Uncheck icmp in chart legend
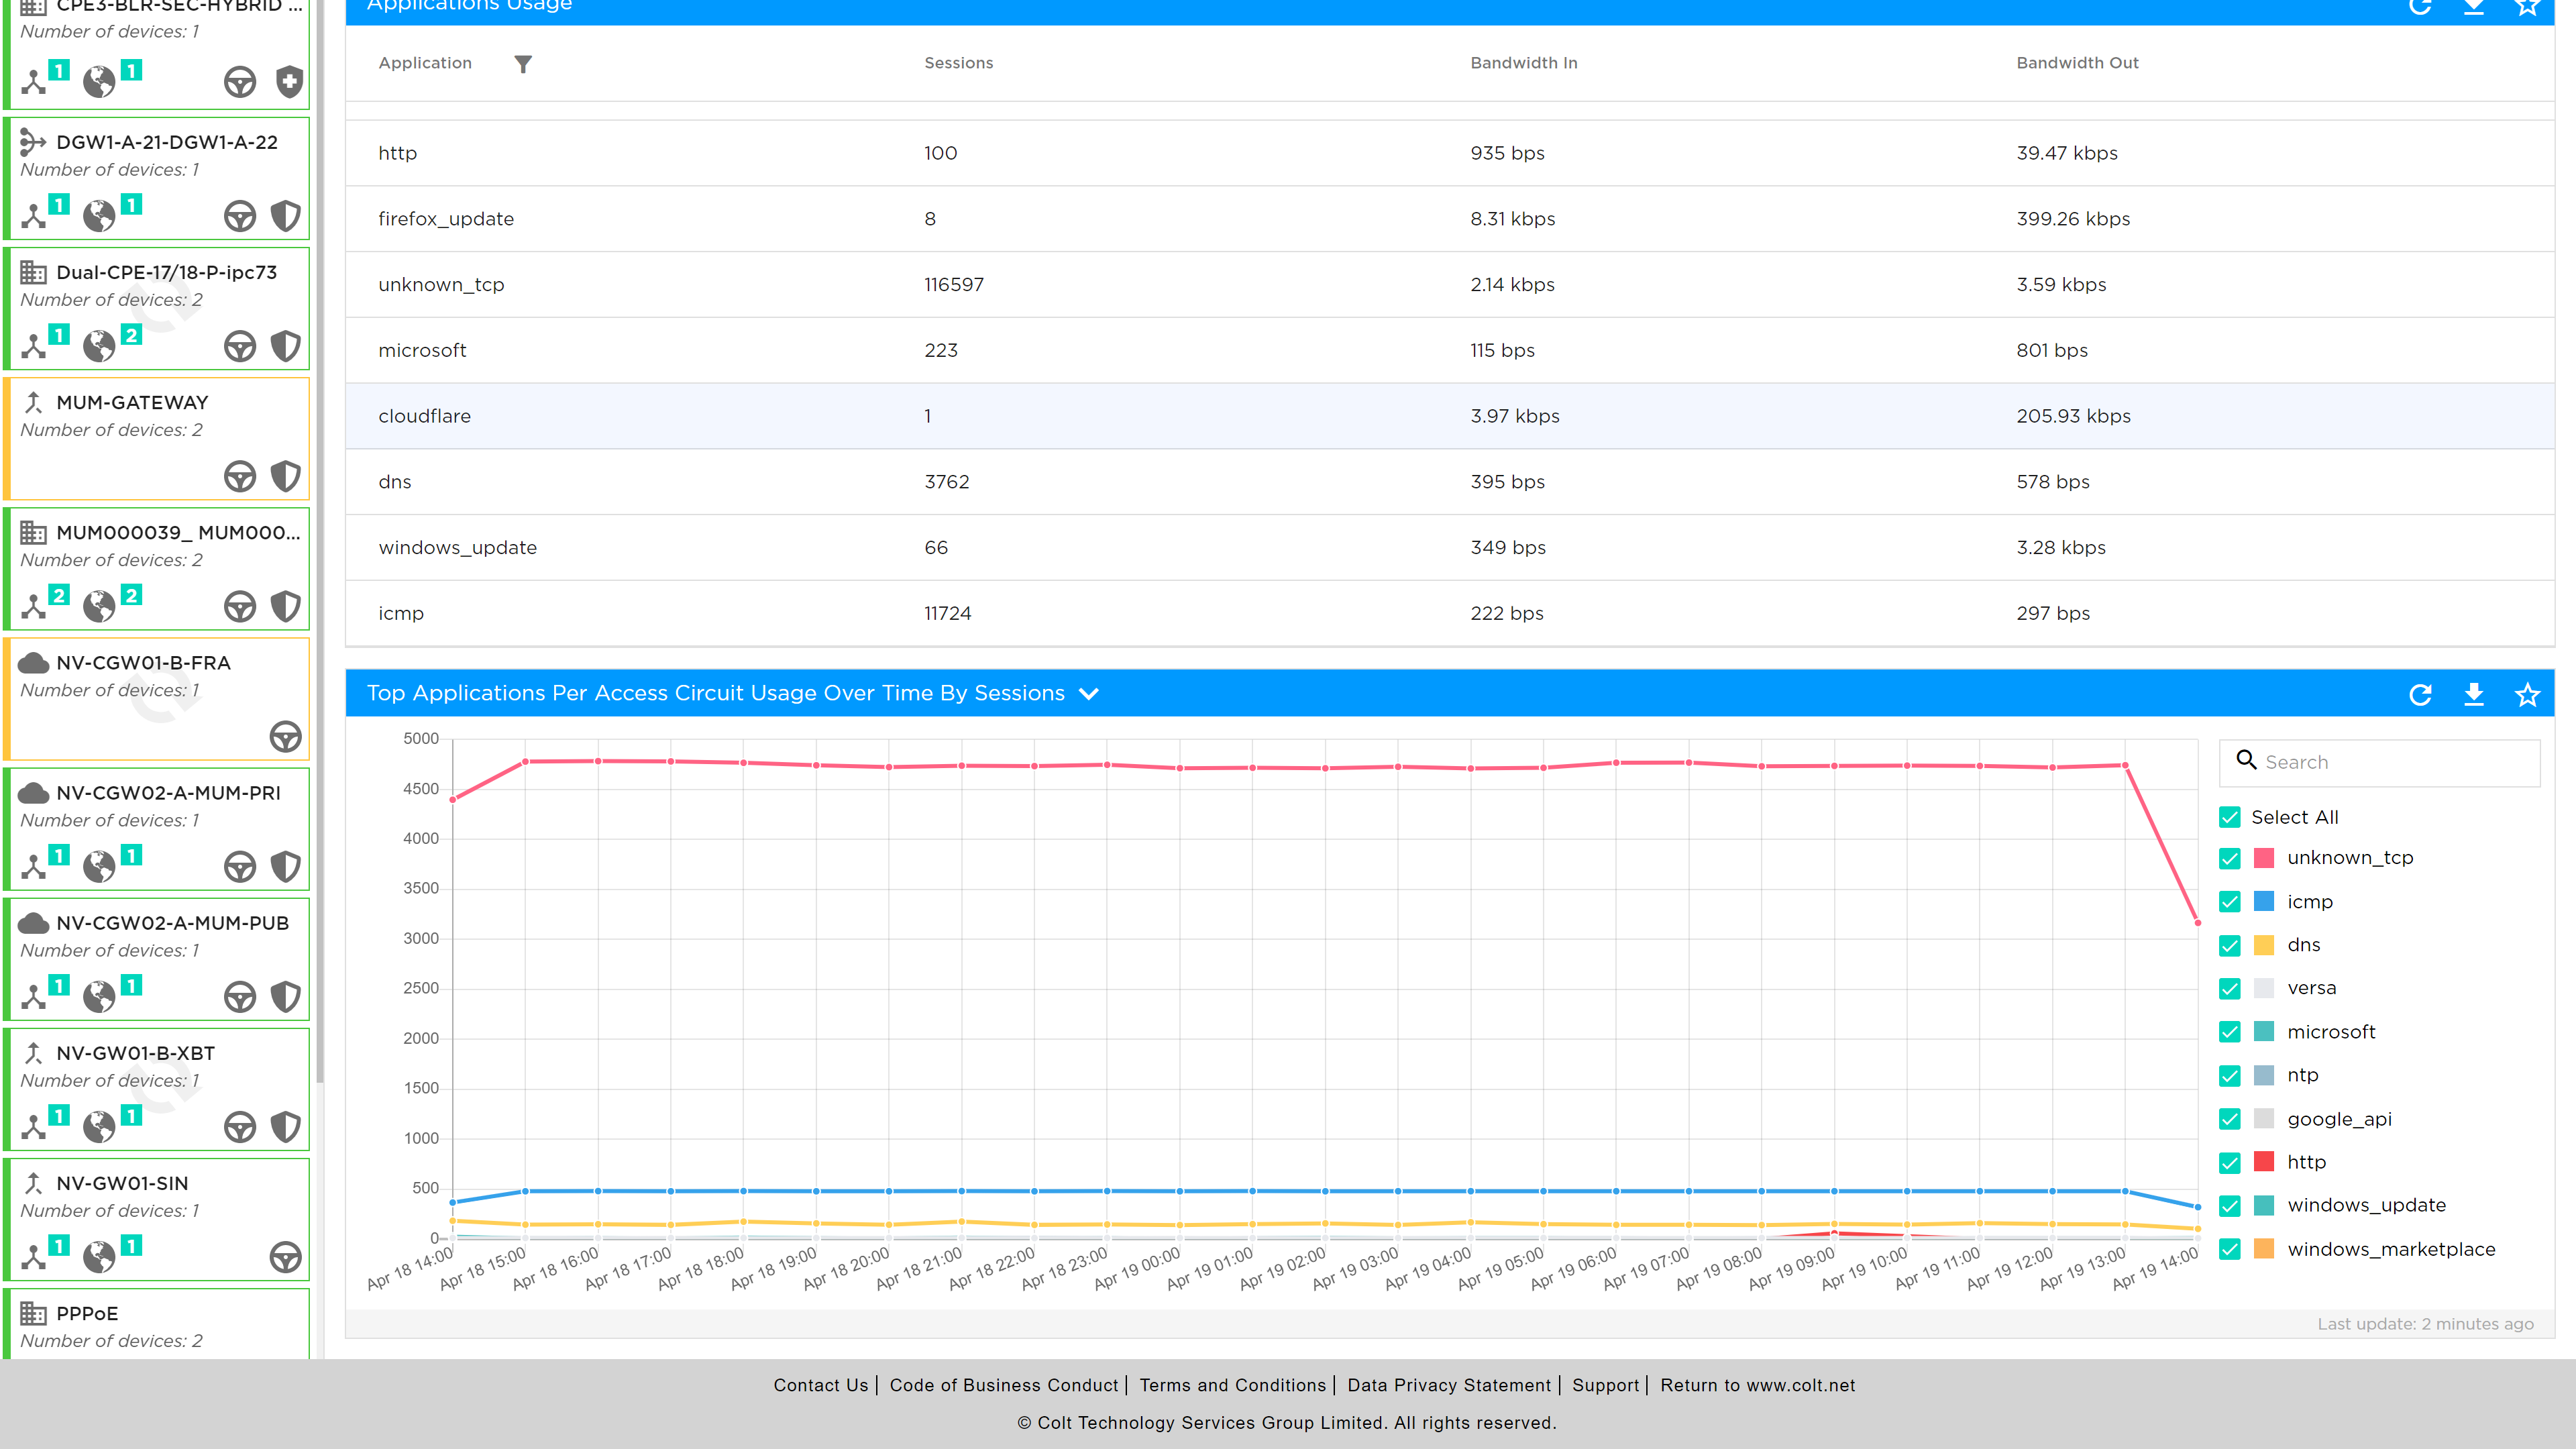 [2230, 902]
